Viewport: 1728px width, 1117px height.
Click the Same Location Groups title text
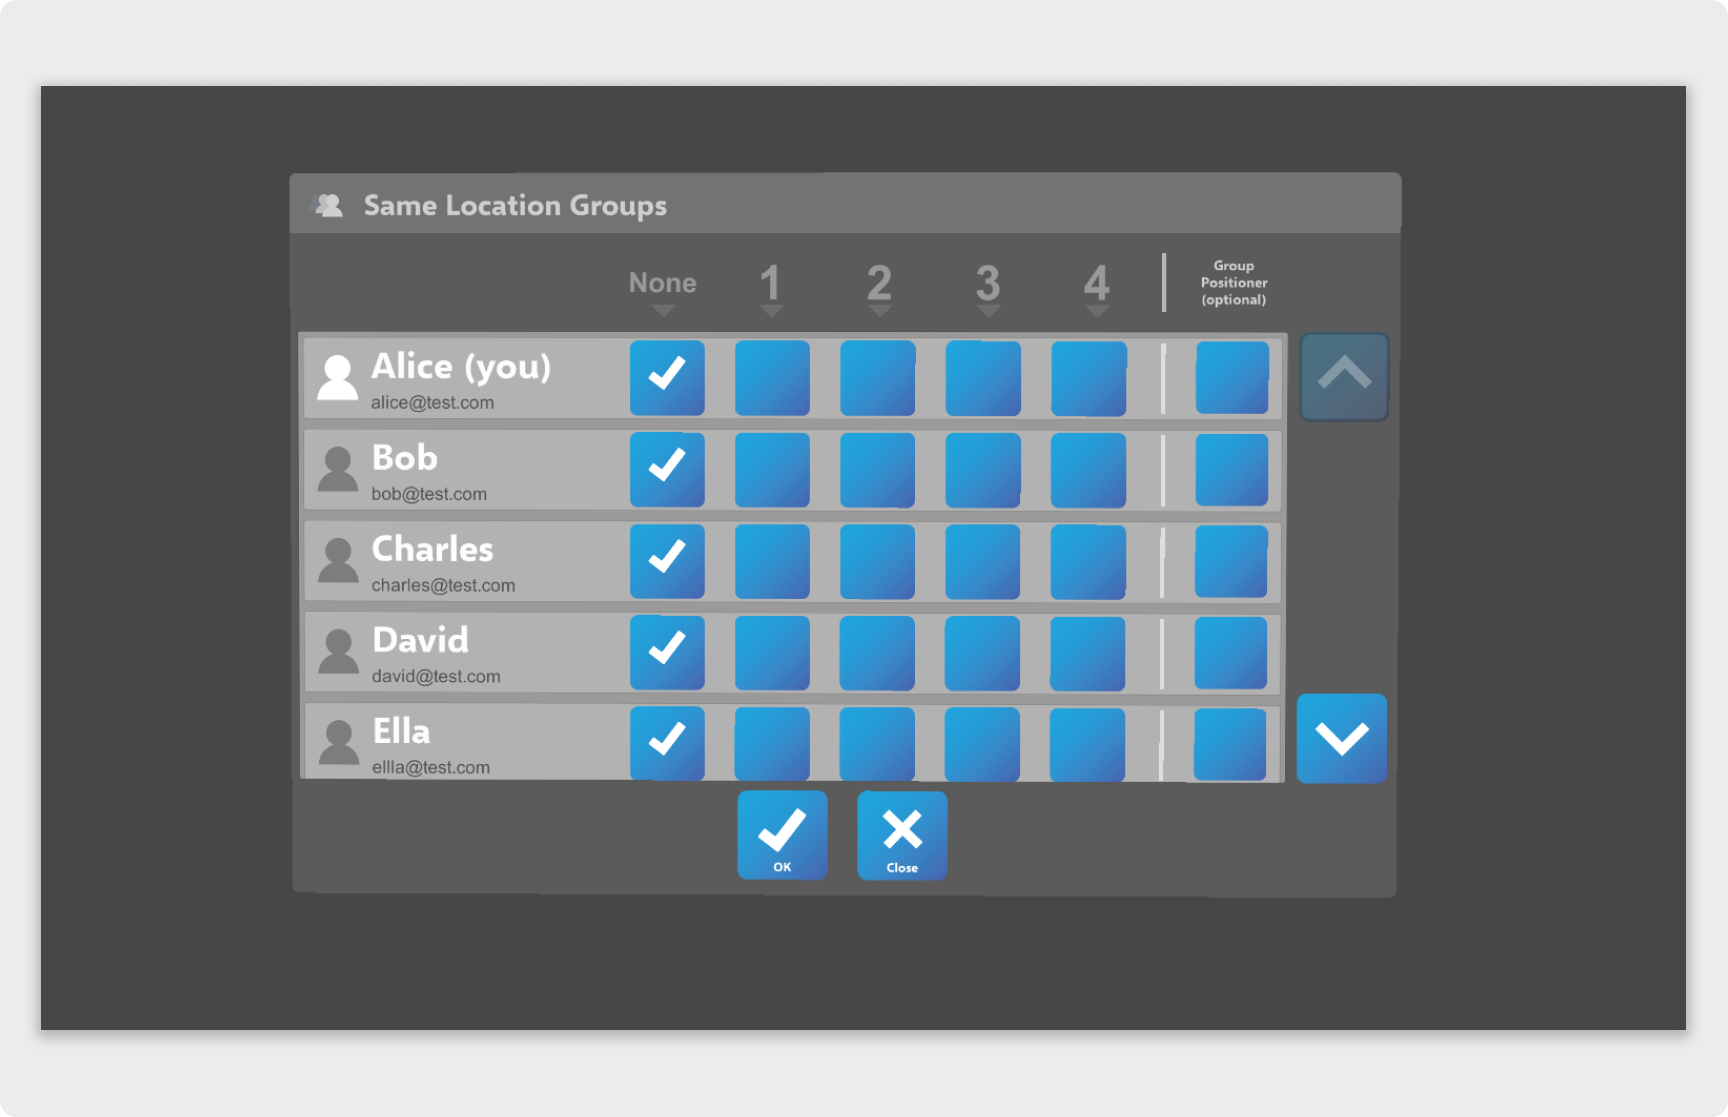515,206
